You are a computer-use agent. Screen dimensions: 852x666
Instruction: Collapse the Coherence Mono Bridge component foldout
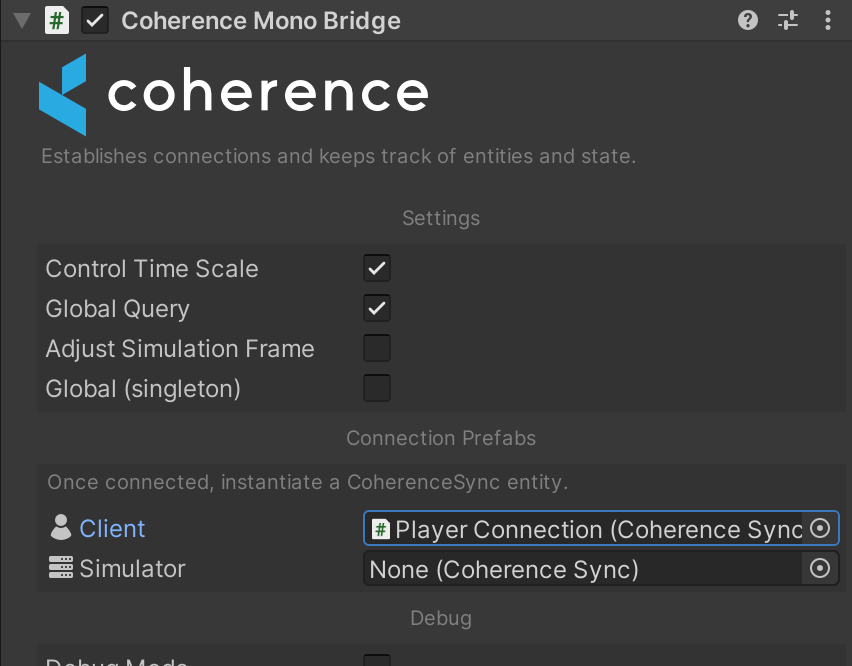point(21,20)
